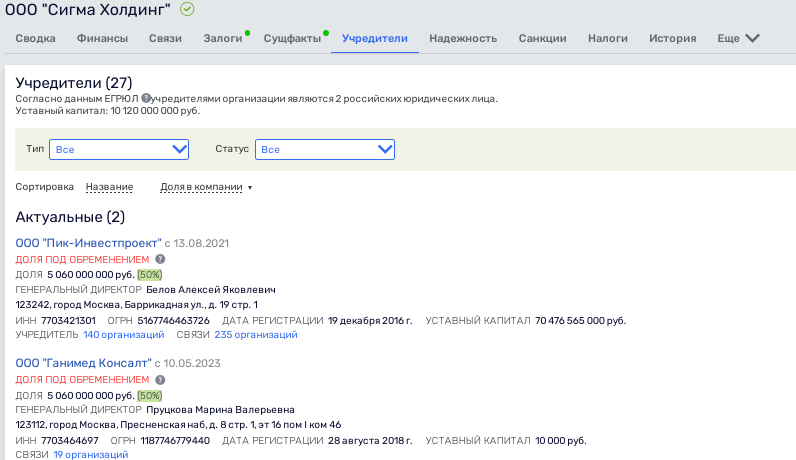Click the 50% badge for Ганимед Консалт
Viewport: 796px width, 460px height.
(x=150, y=396)
